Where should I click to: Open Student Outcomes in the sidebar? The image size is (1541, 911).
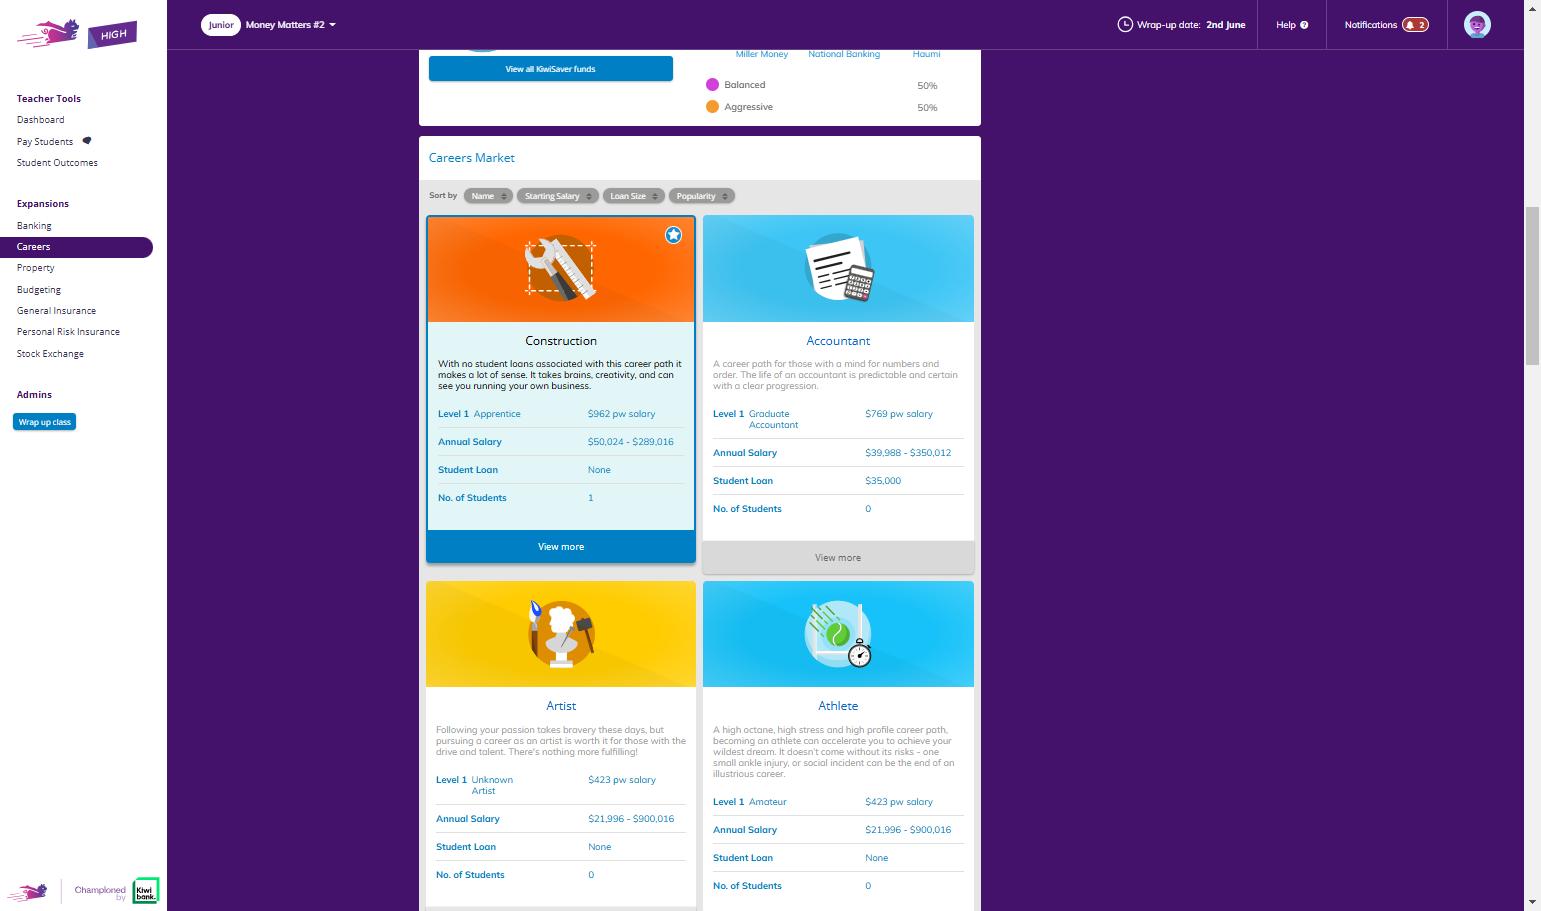(57, 163)
